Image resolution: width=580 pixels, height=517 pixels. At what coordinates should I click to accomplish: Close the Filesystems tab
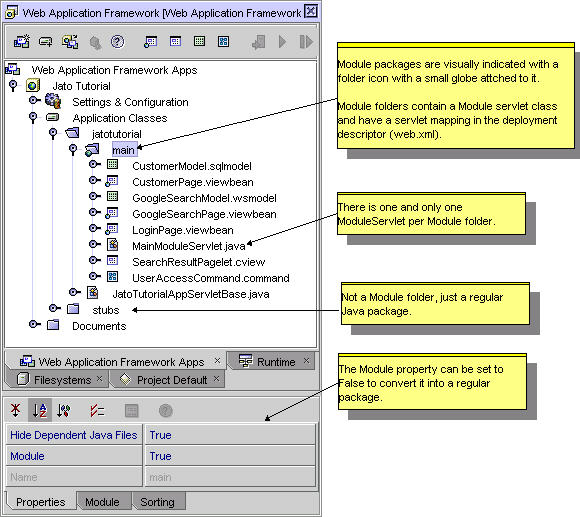[x=99, y=378]
